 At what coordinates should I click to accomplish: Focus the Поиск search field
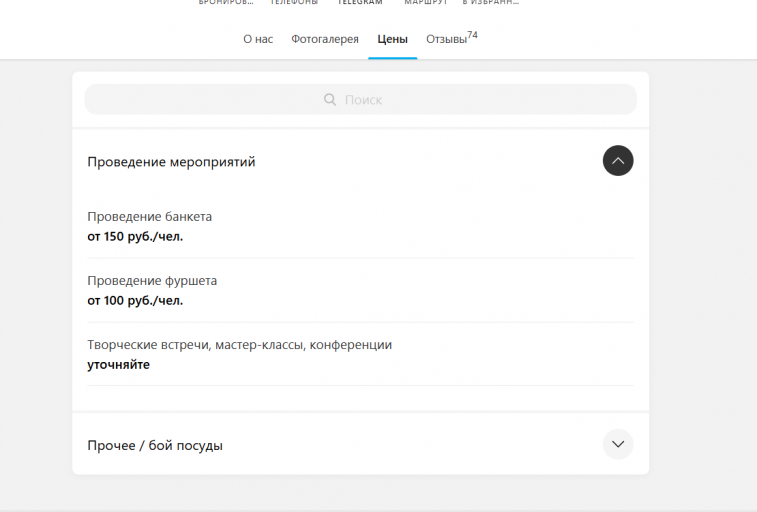[x=361, y=99]
